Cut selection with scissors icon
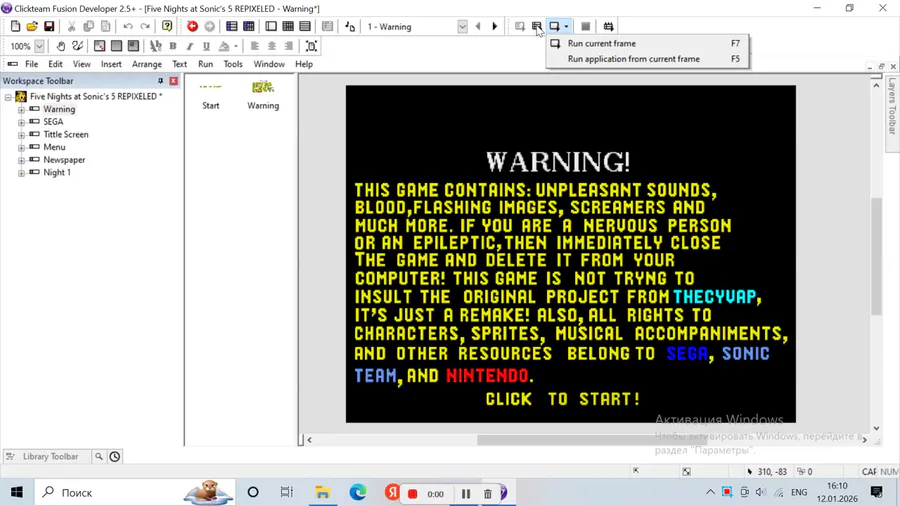Viewport: 900px width, 506px height. (71, 26)
